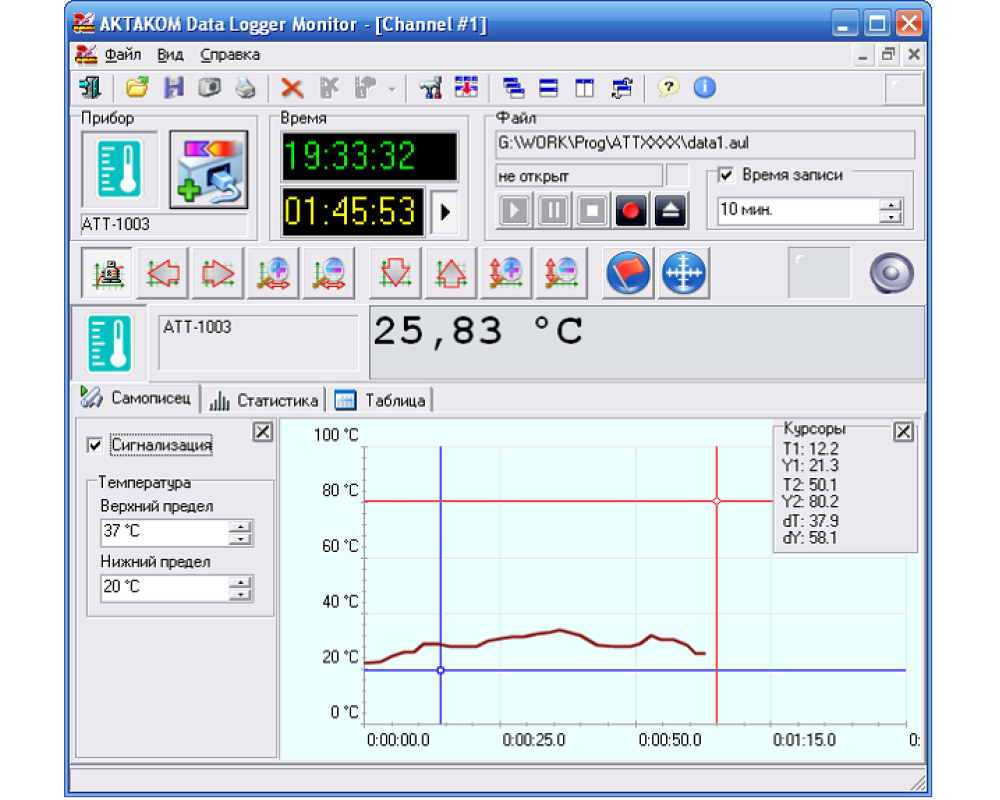
Task: Click the red cursor marker on graph
Action: [x=716, y=501]
